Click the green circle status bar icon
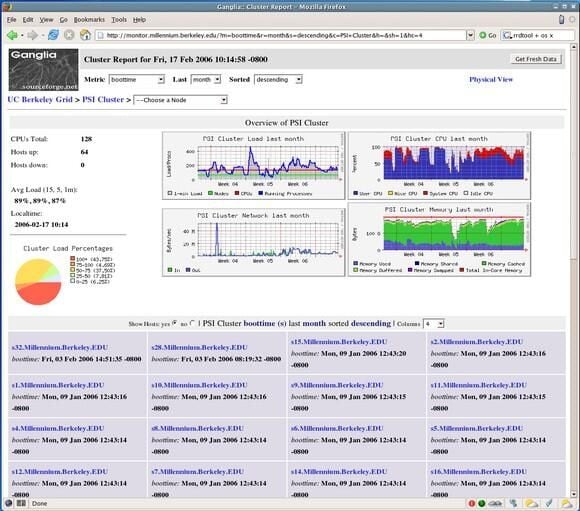The height and width of the screenshot is (511, 580). 482,503
